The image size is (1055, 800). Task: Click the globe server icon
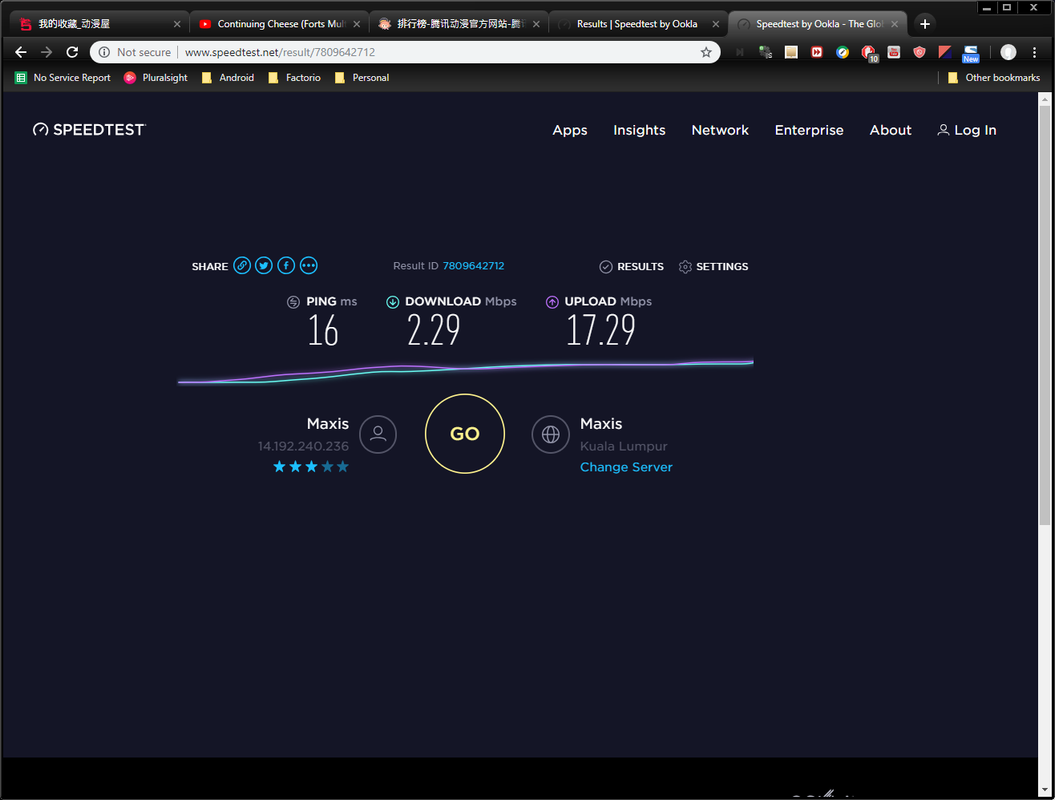(x=550, y=434)
